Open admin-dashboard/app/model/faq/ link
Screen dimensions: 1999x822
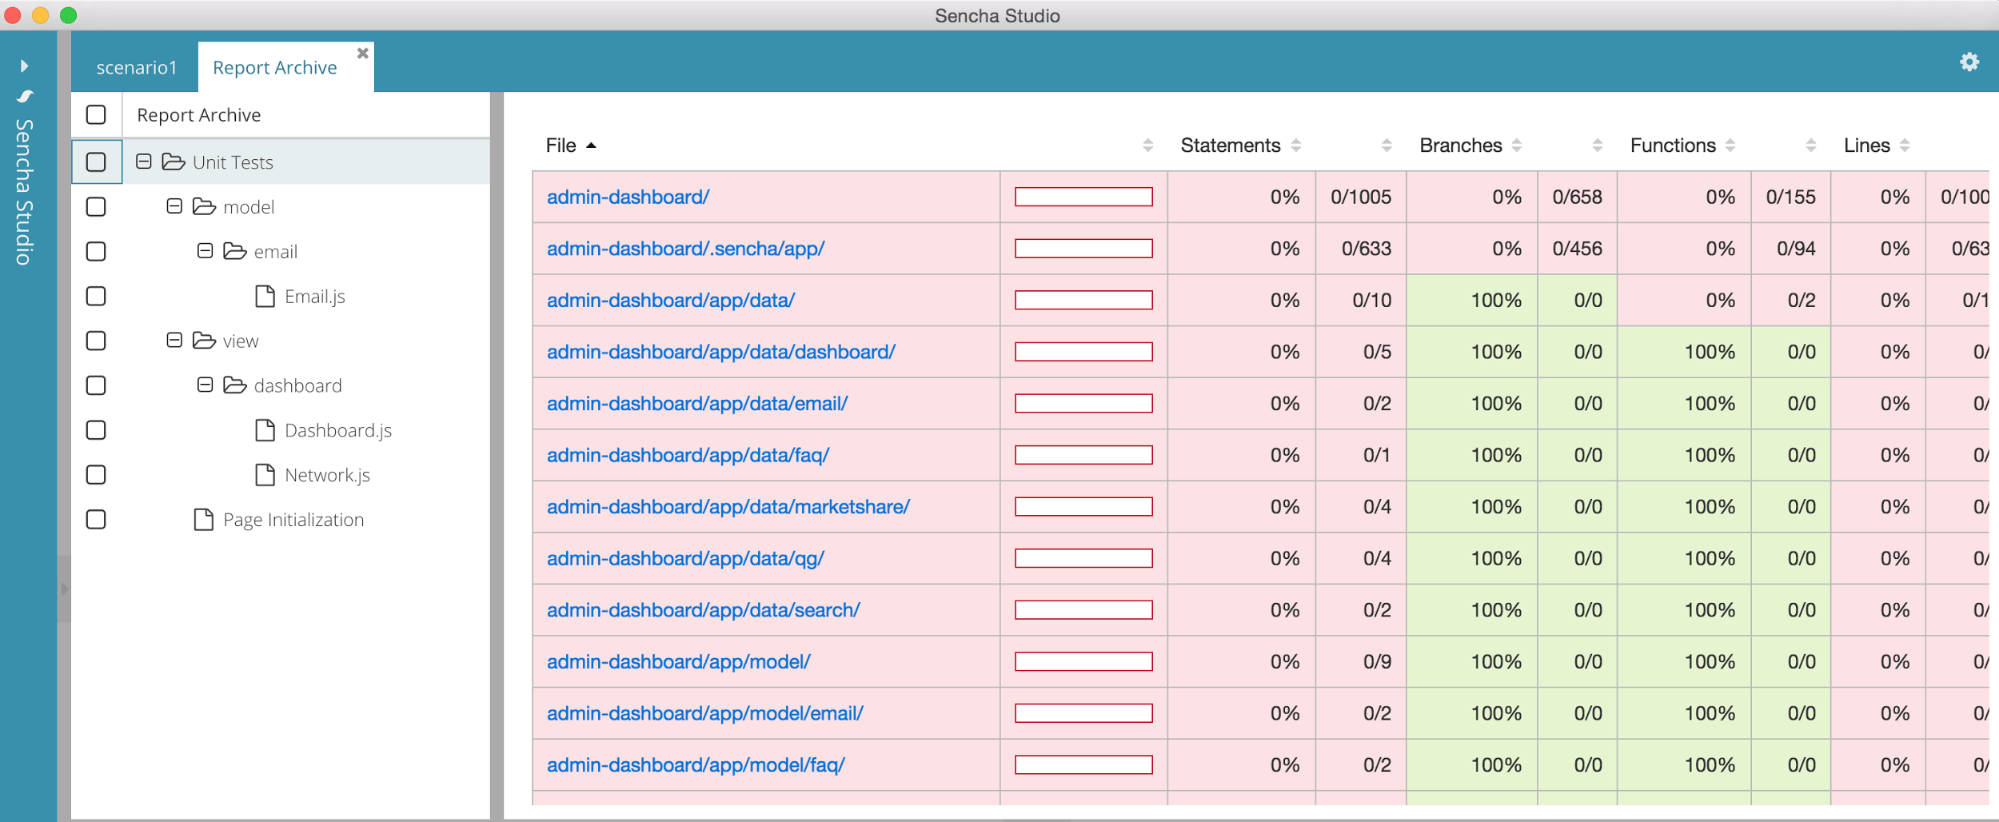click(x=696, y=765)
